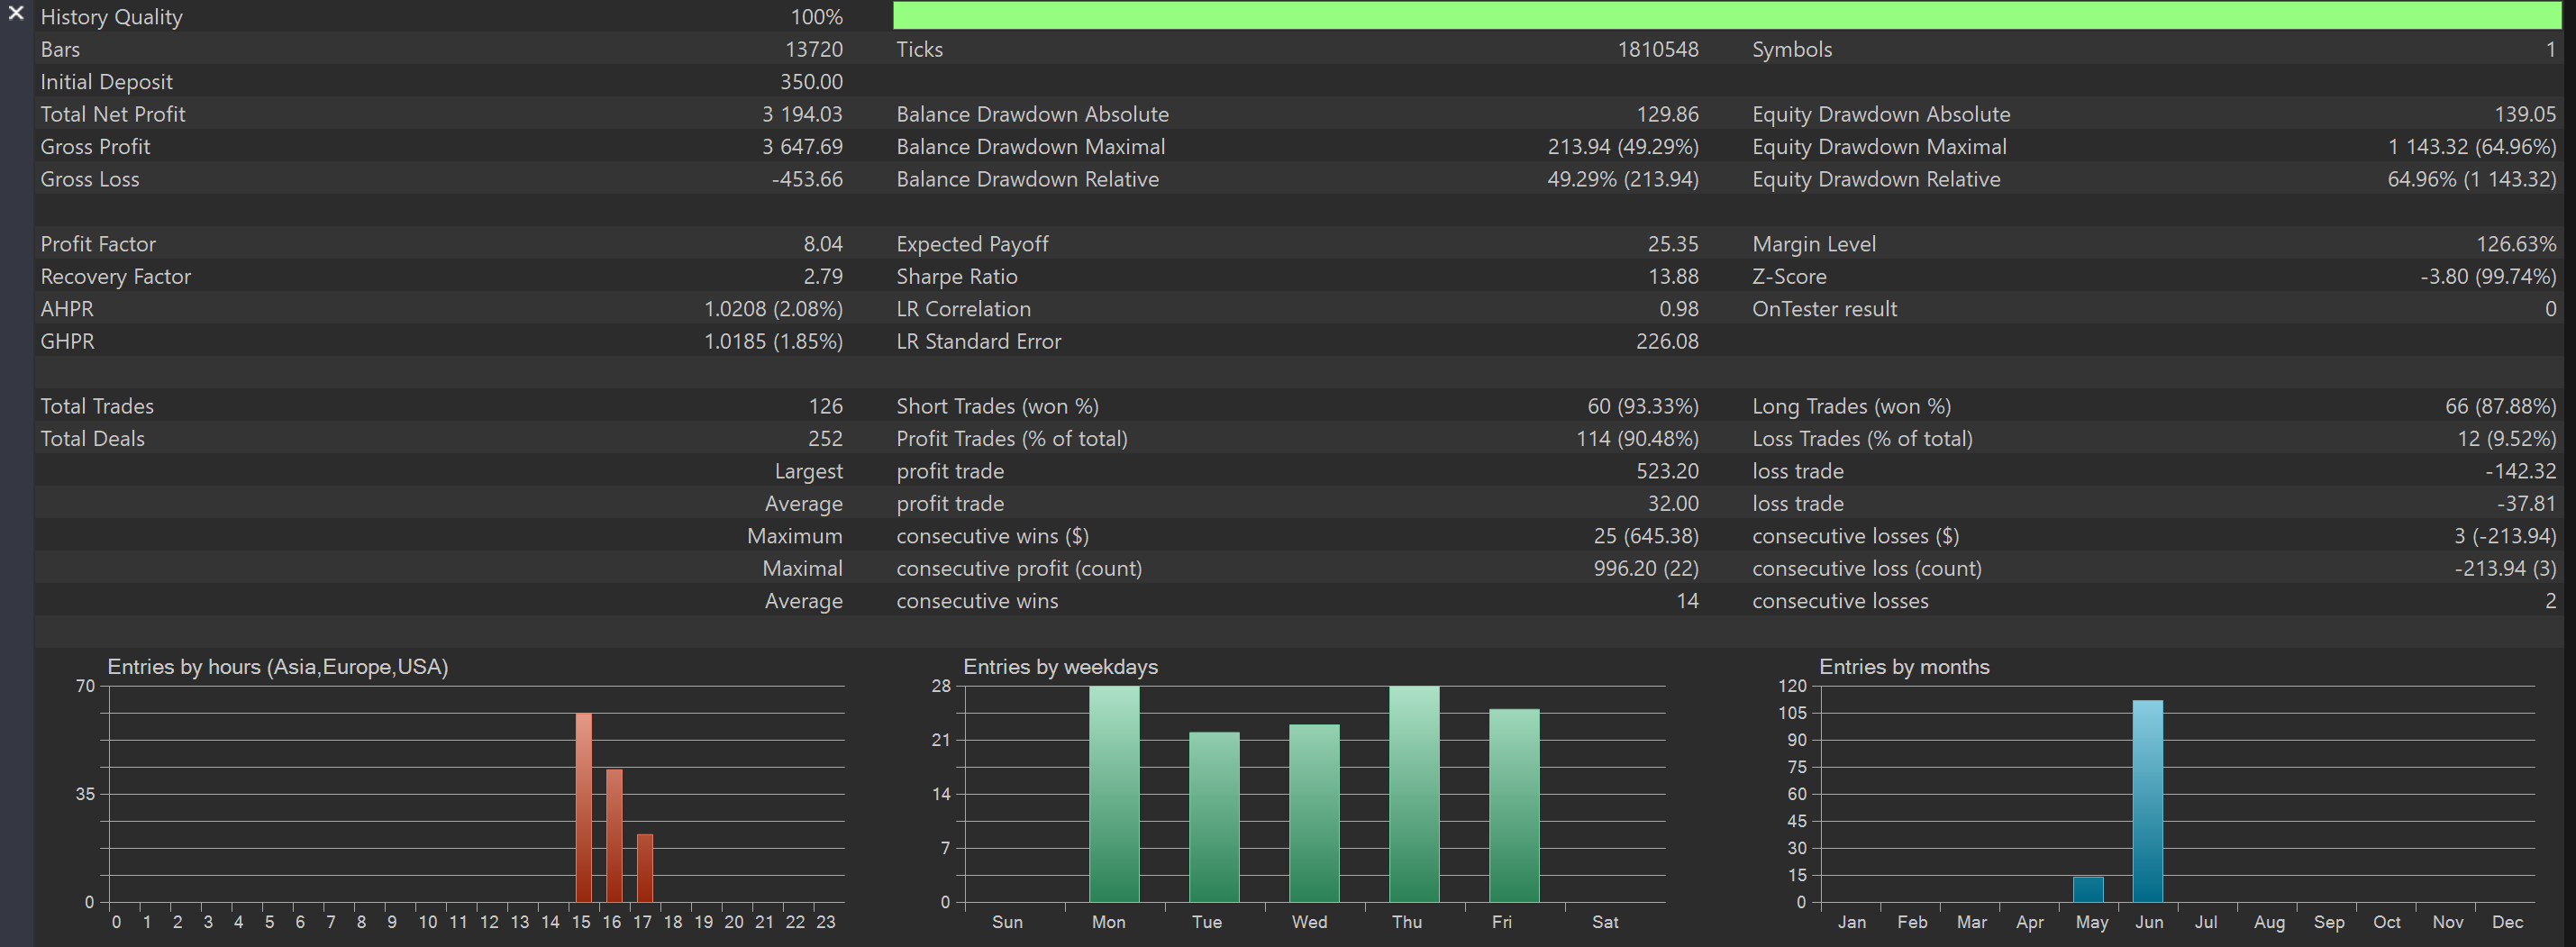Screen dimensions: 2576x947
Task: Select the Short Trades value 60 (93.33%)
Action: [x=1642, y=406]
